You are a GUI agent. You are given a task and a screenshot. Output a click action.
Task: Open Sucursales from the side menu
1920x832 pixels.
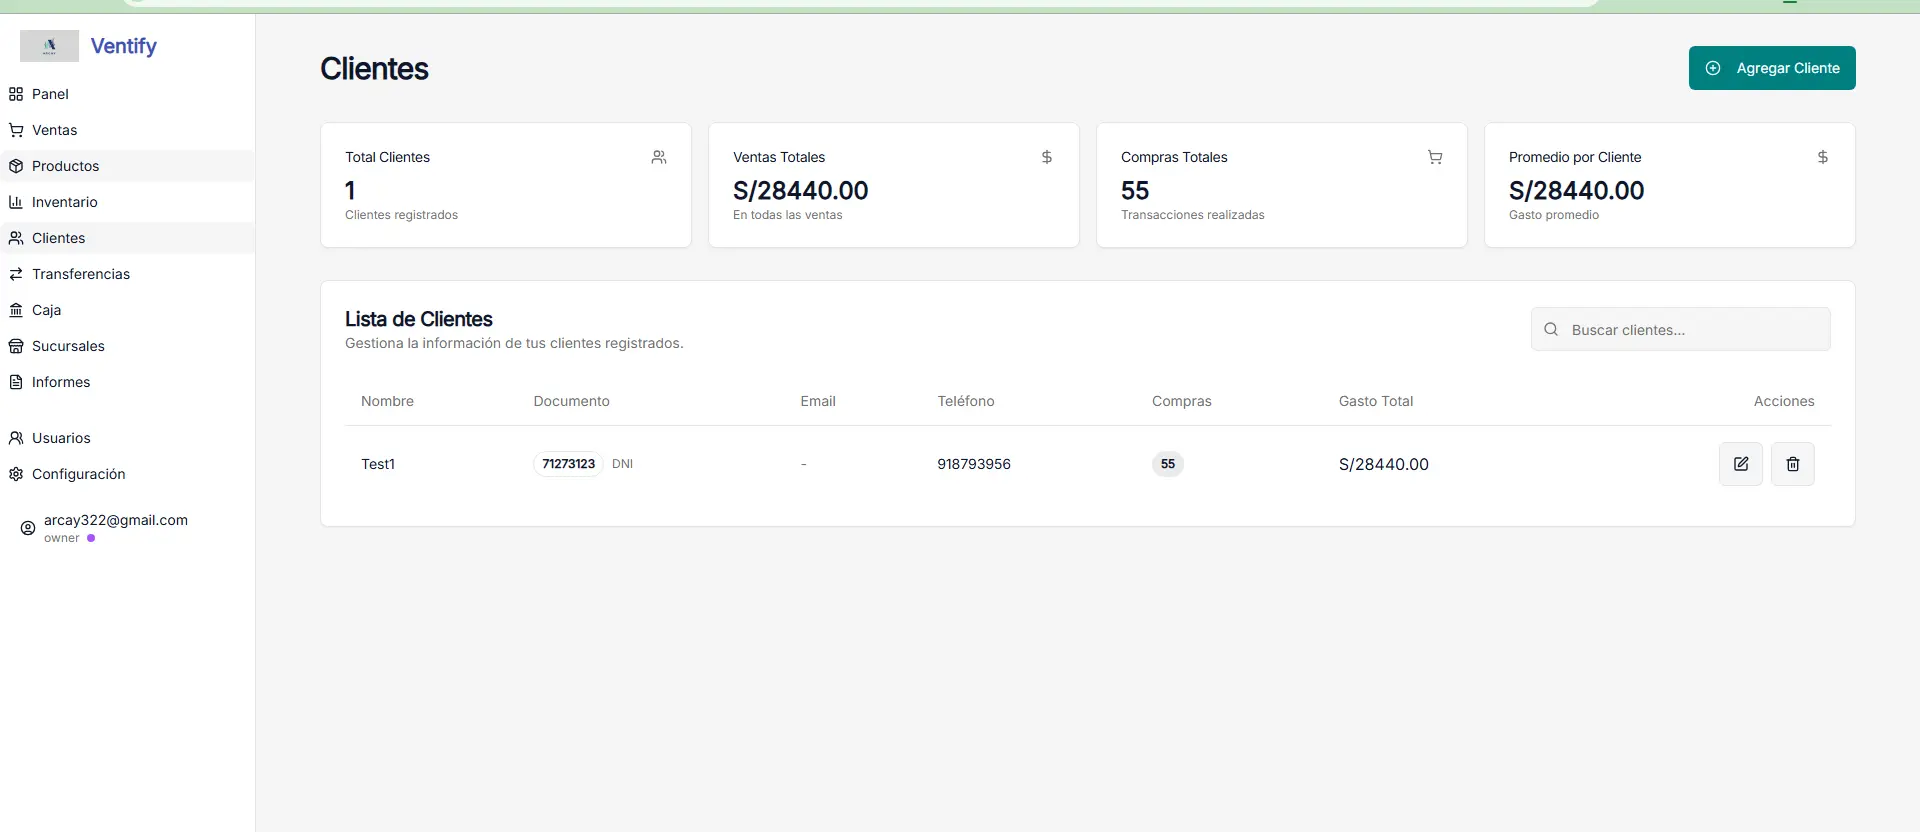click(68, 346)
